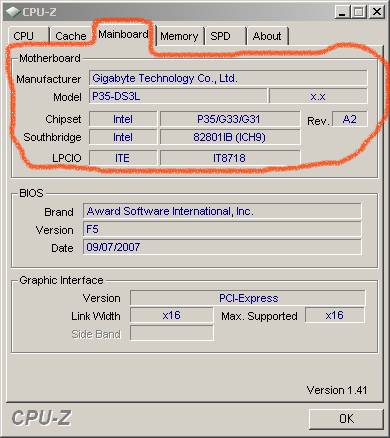Click the maximize window button

click(x=359, y=12)
